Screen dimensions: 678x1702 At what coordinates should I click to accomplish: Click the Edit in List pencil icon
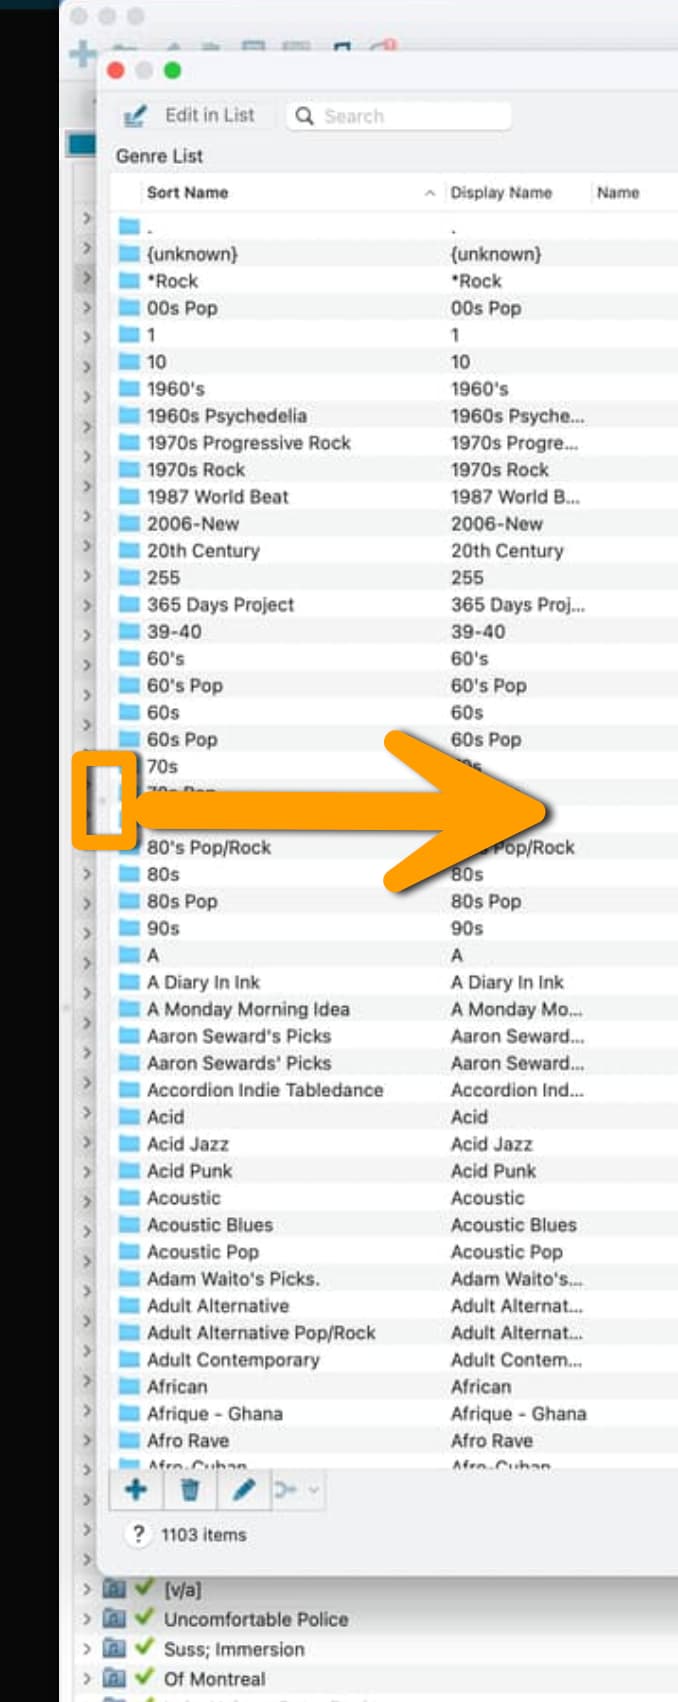[x=135, y=116]
